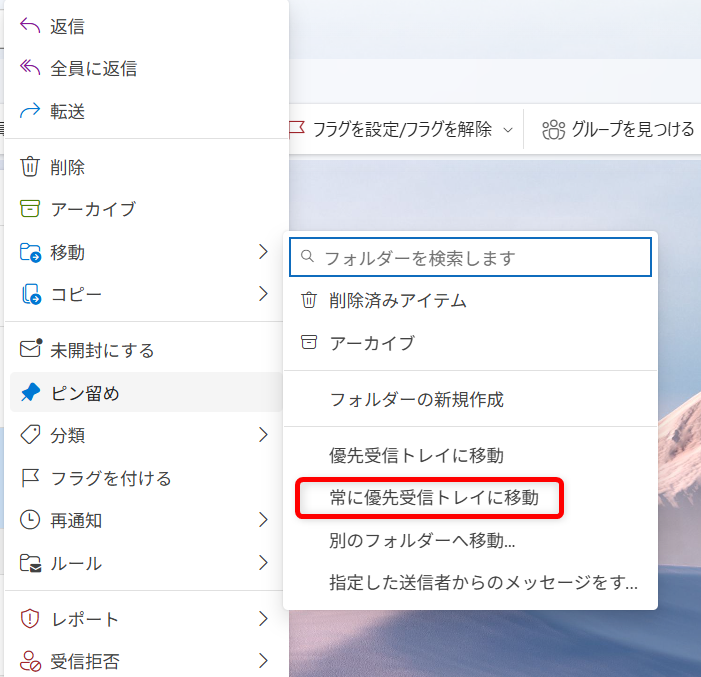Click the 削除 trash can icon
This screenshot has width=701, height=677.
click(x=30, y=166)
